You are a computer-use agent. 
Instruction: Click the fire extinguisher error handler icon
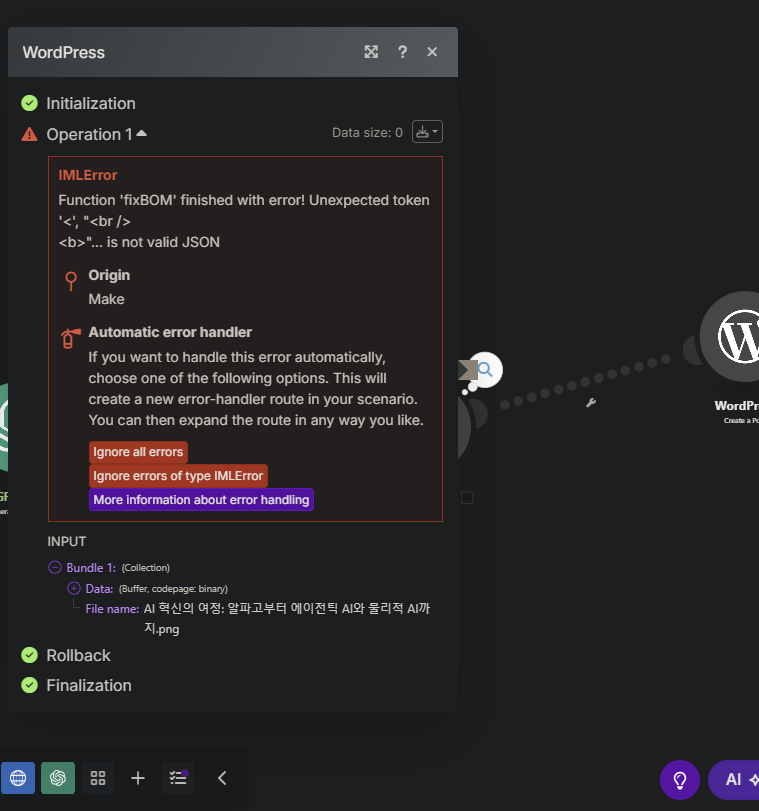[70, 338]
